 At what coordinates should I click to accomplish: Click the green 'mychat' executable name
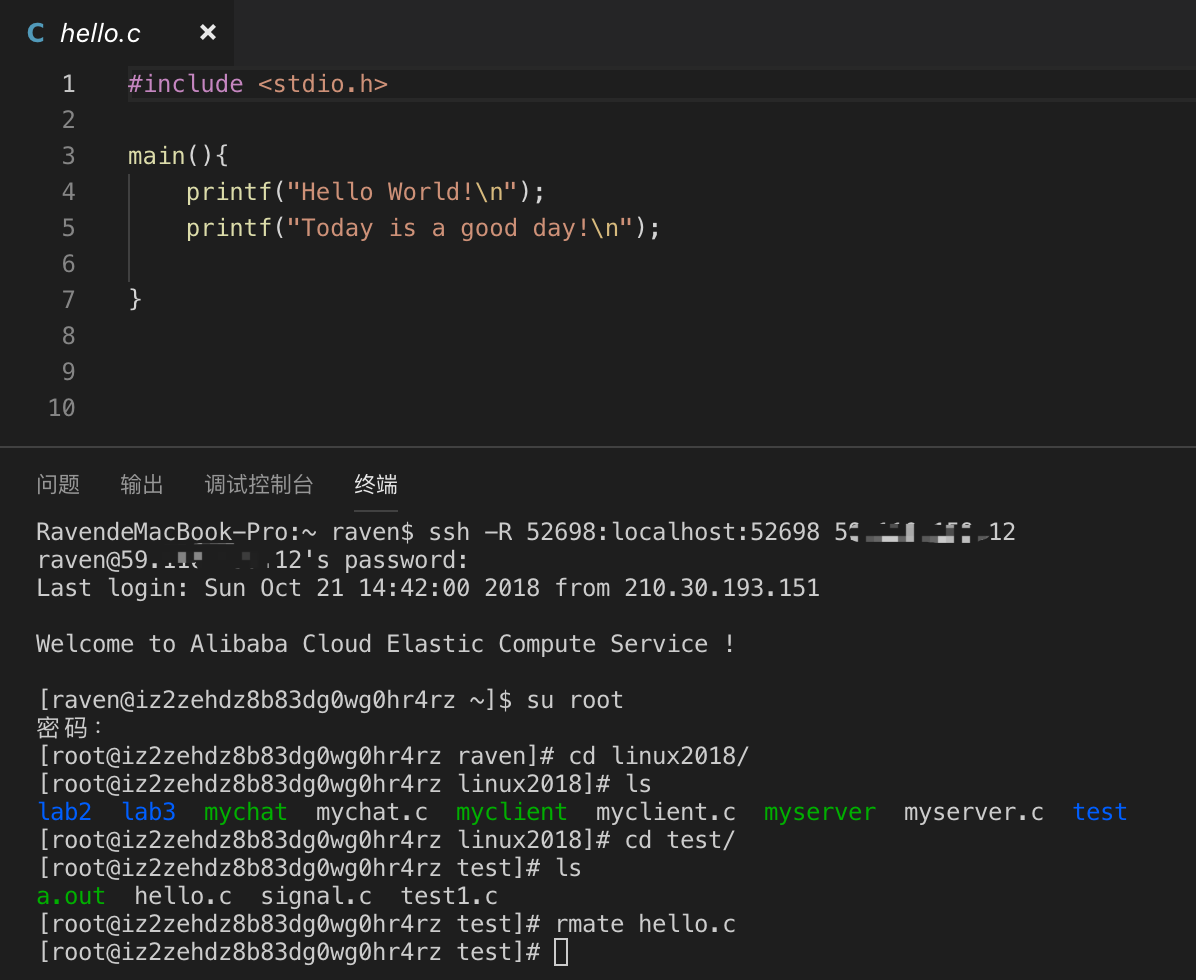click(246, 812)
